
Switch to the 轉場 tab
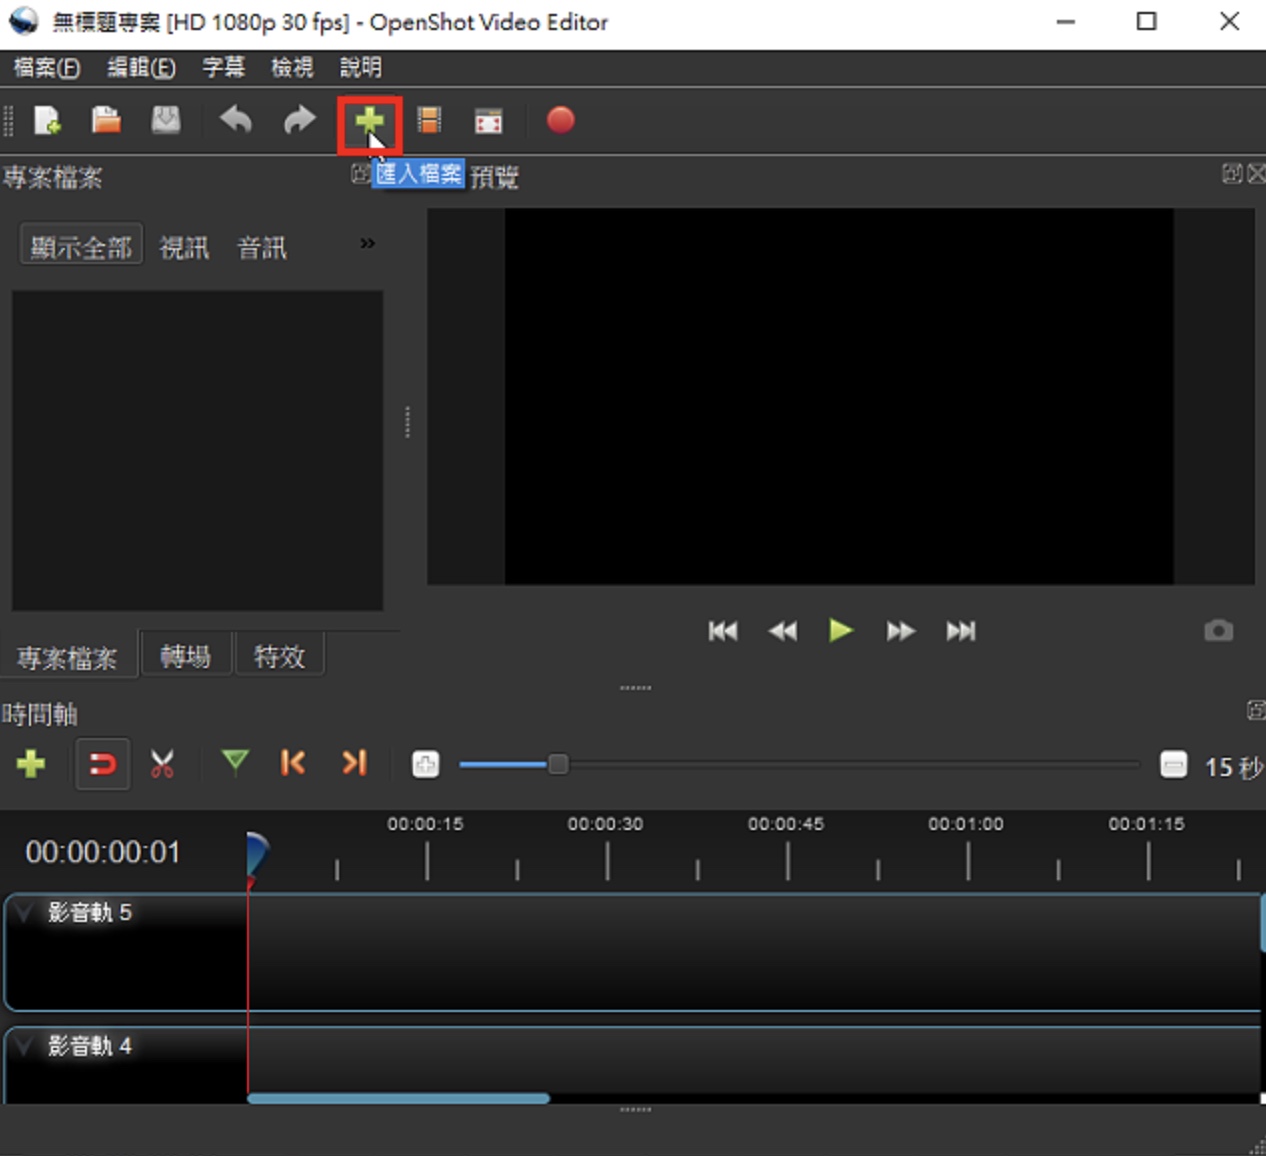186,656
